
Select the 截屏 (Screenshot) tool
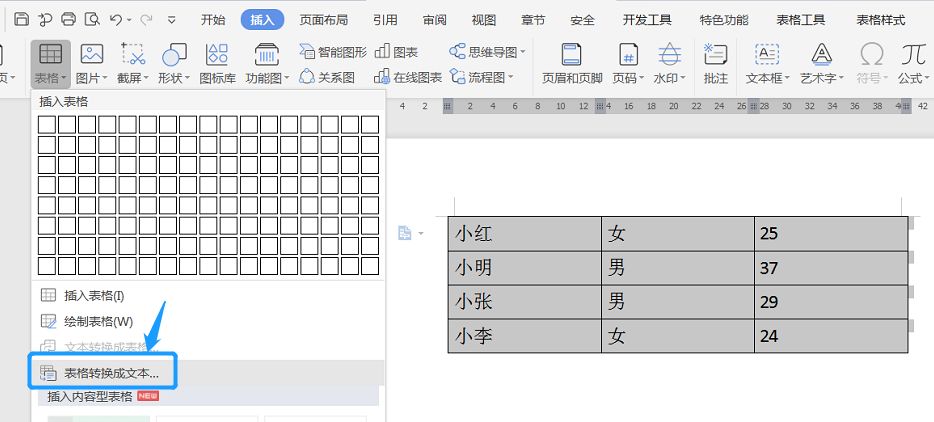pyautogui.click(x=132, y=62)
